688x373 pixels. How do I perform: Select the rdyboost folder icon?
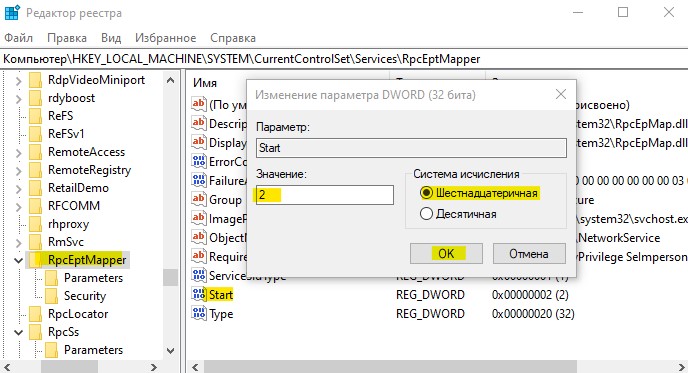point(36,98)
